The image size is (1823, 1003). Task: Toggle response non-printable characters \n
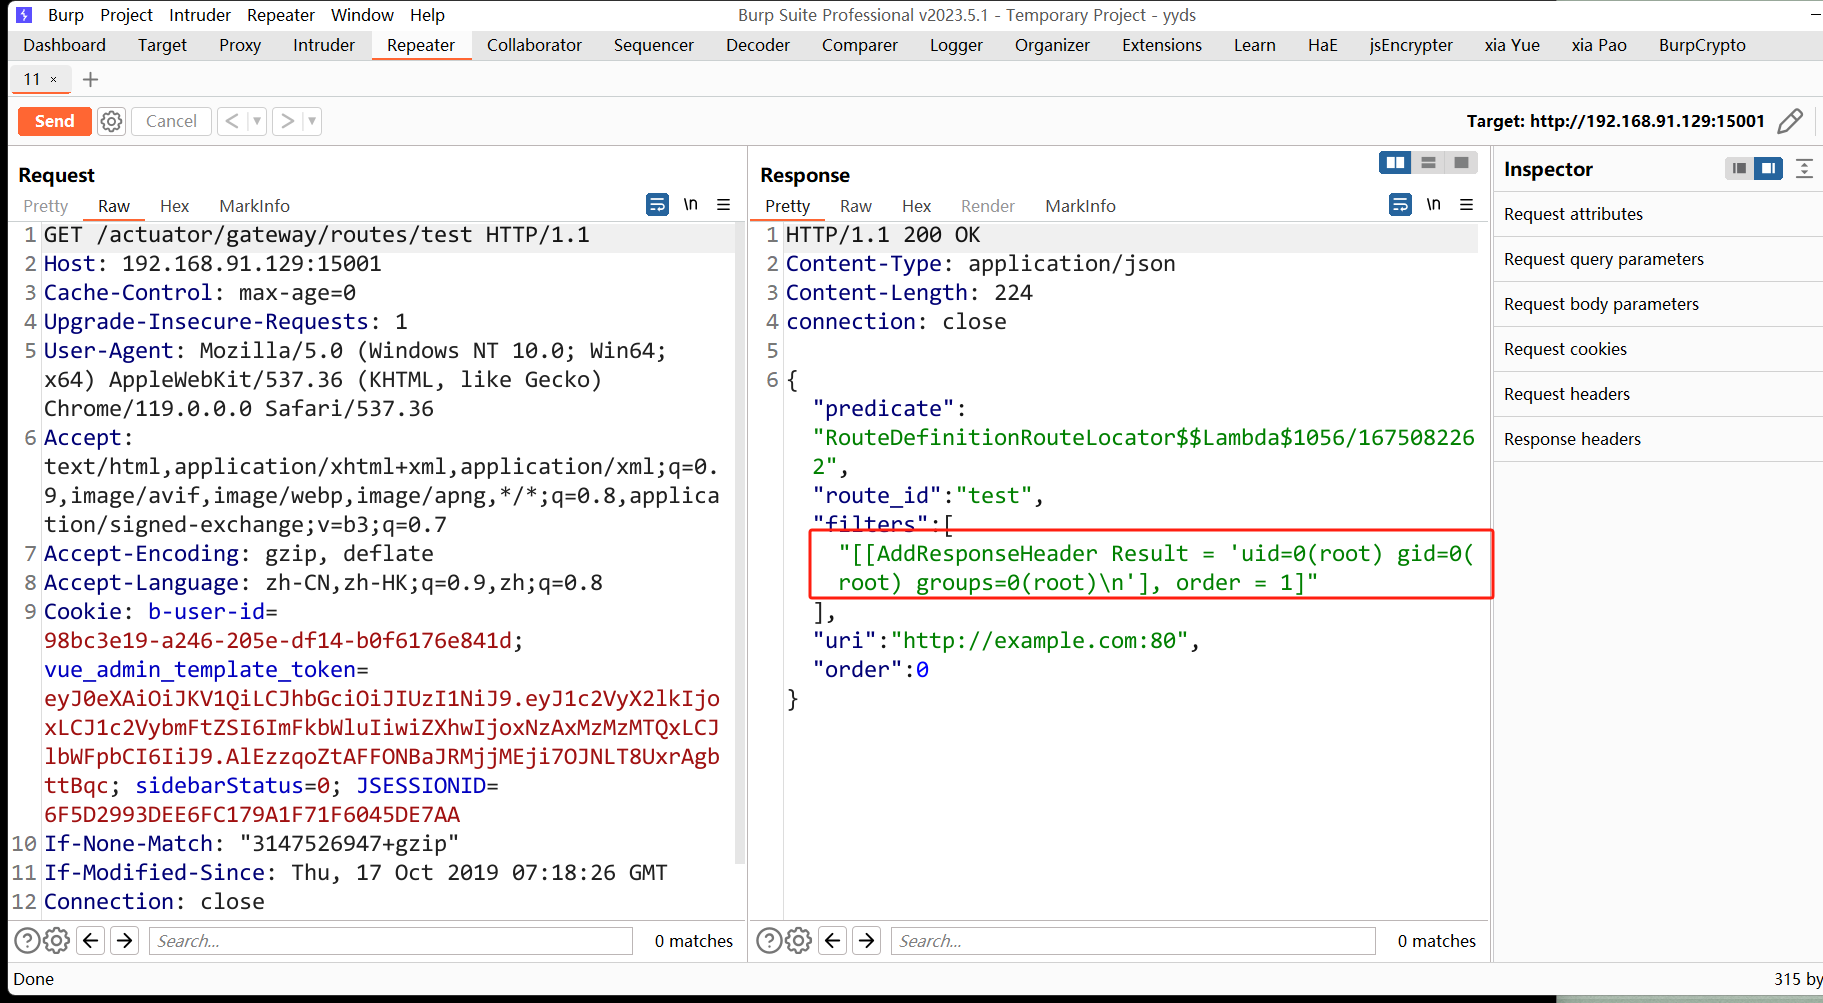click(1433, 204)
